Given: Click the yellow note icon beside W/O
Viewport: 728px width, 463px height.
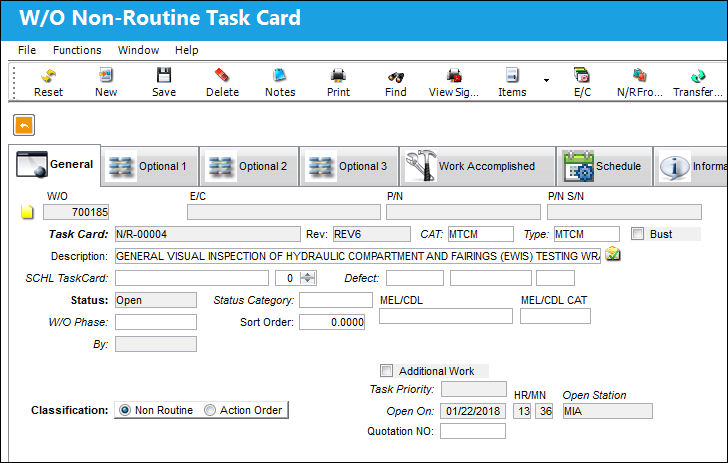Looking at the screenshot, I should tap(27, 212).
